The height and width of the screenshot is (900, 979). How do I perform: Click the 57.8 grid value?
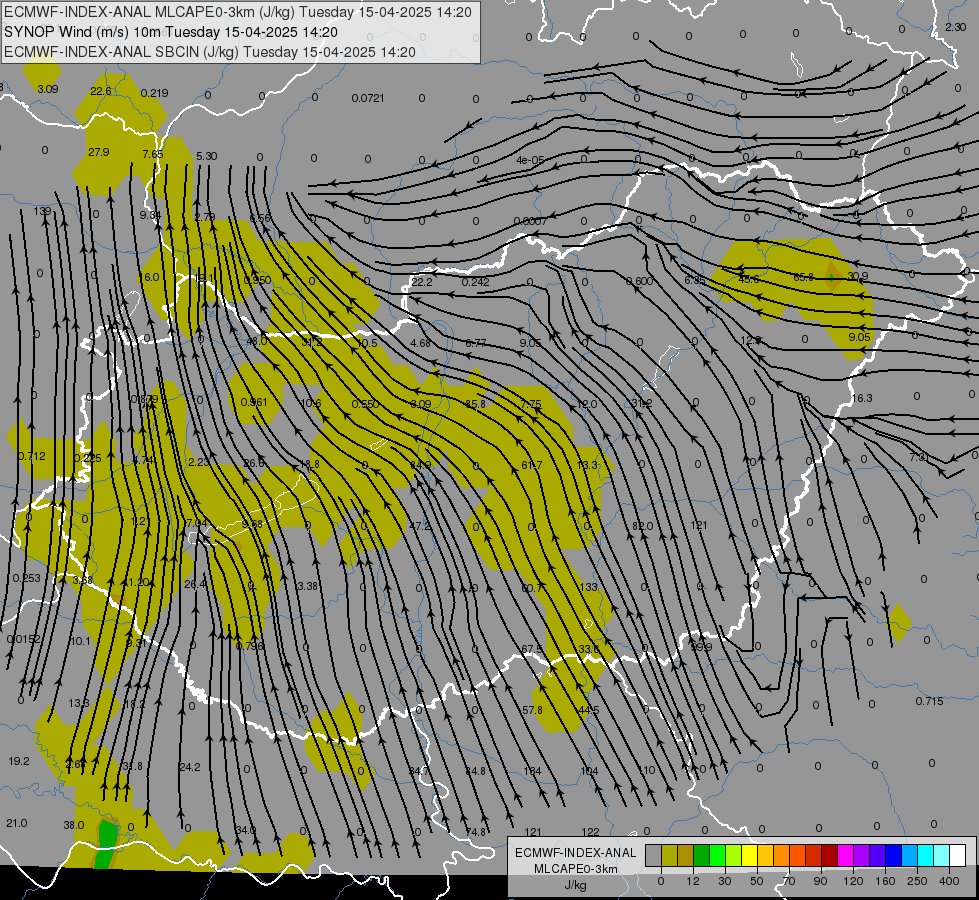(532, 710)
